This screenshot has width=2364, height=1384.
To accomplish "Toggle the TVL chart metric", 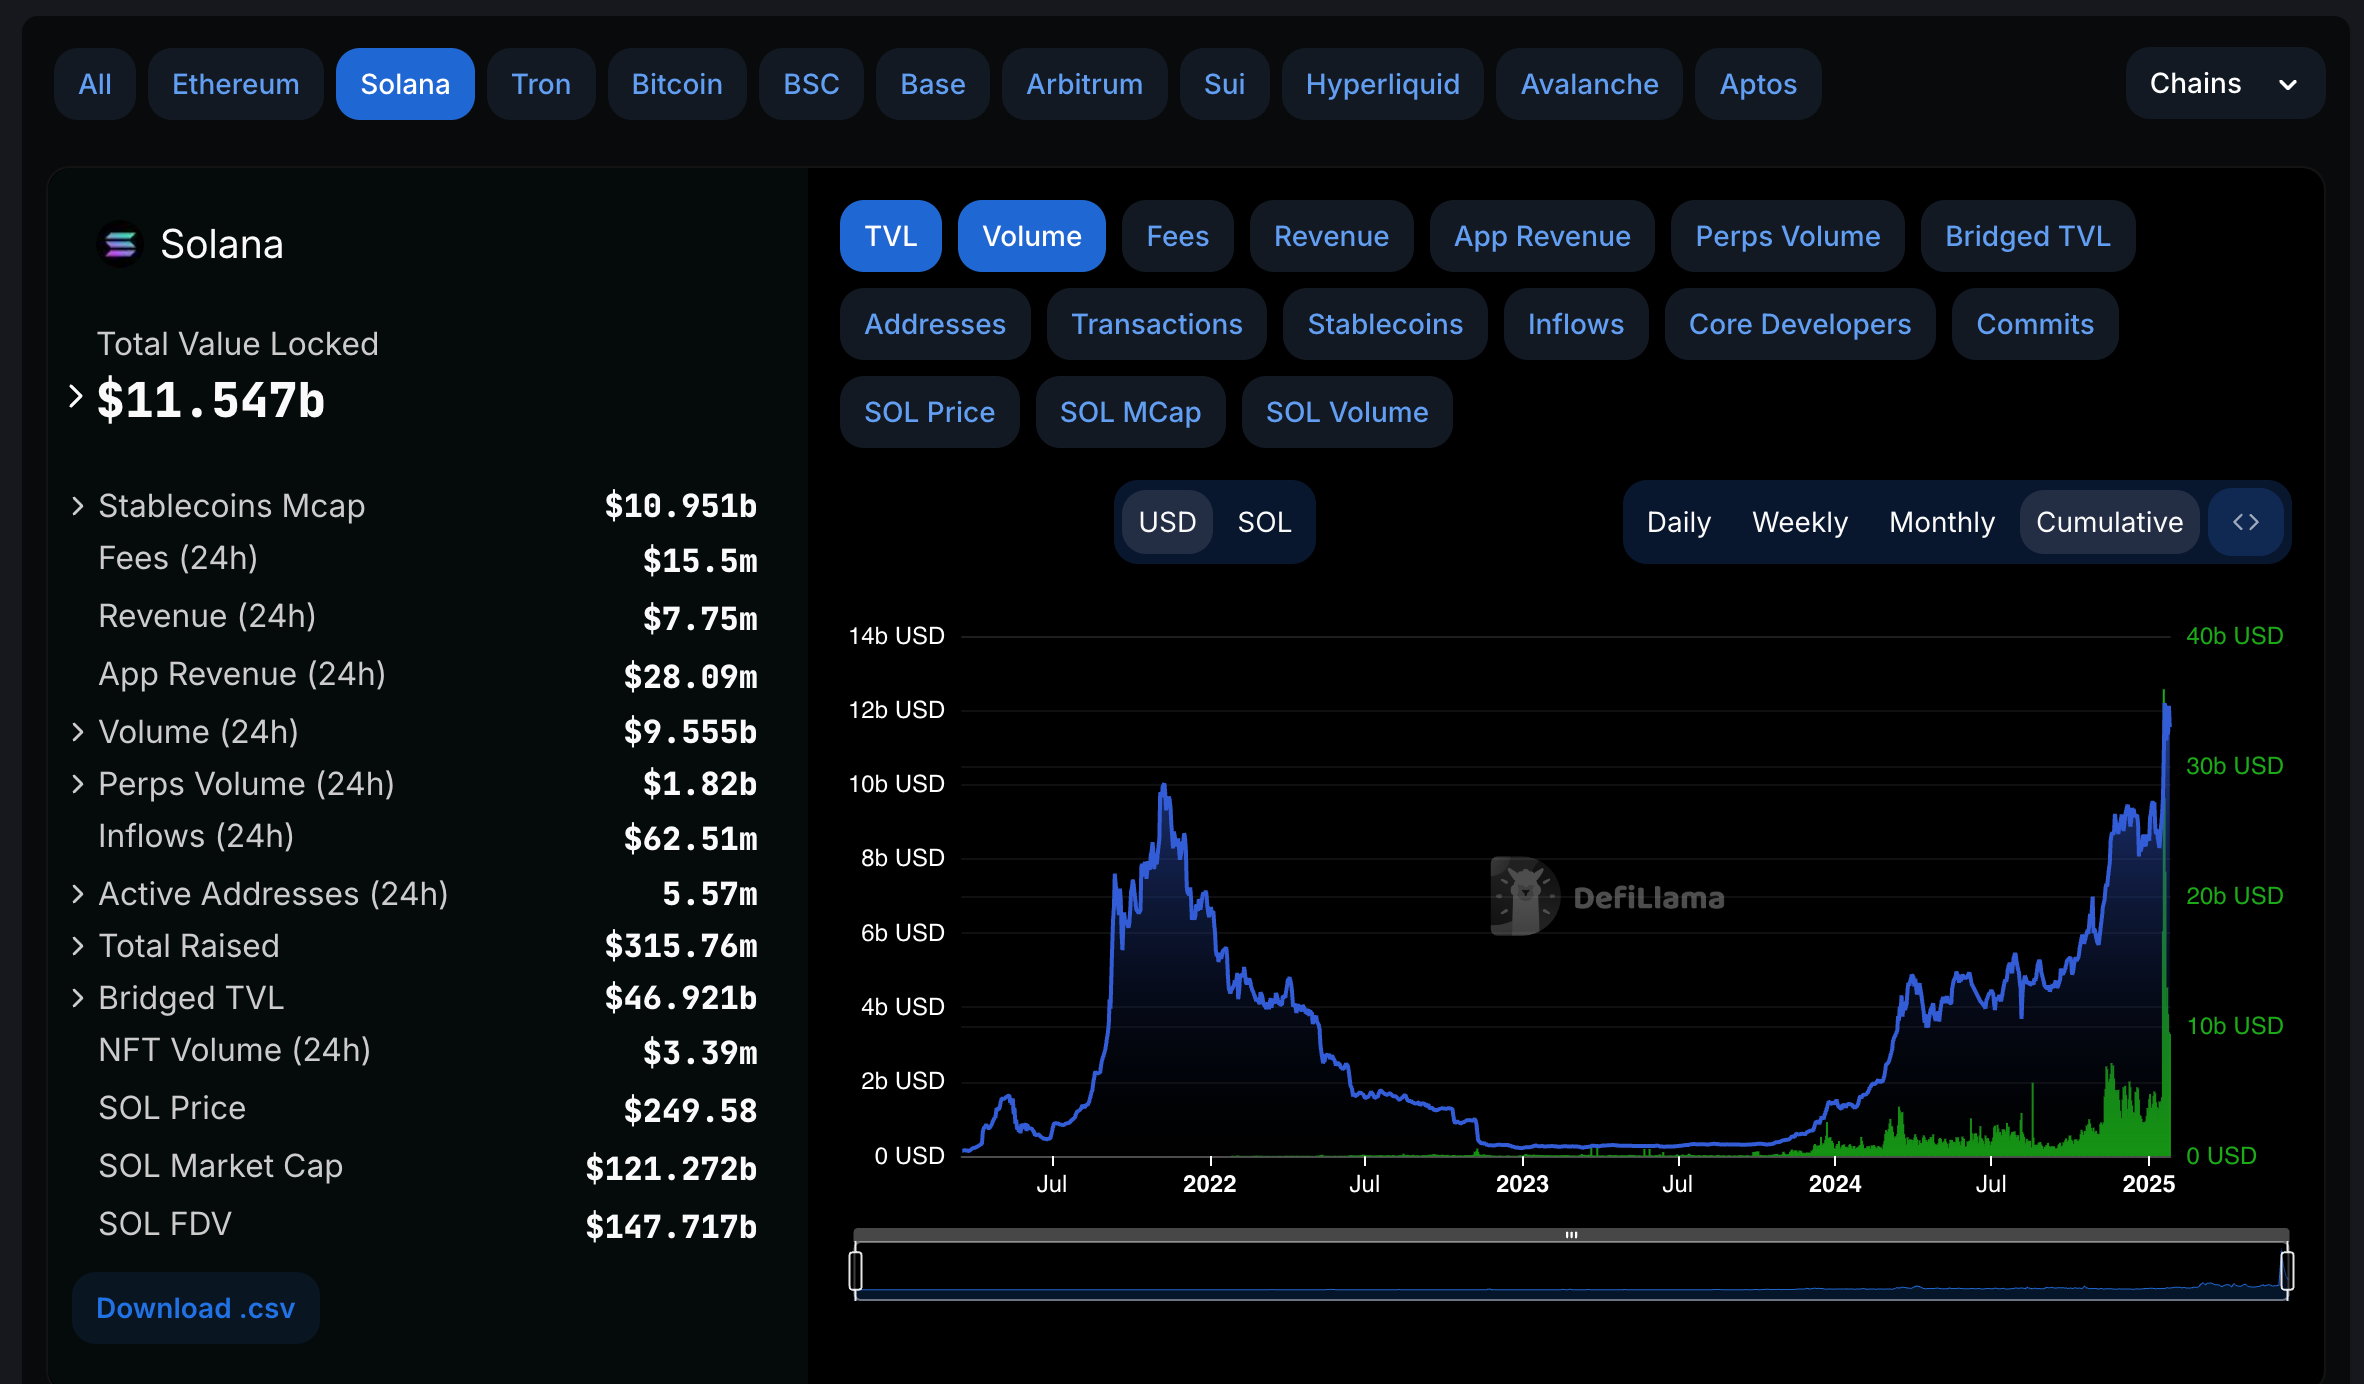I will tap(890, 236).
